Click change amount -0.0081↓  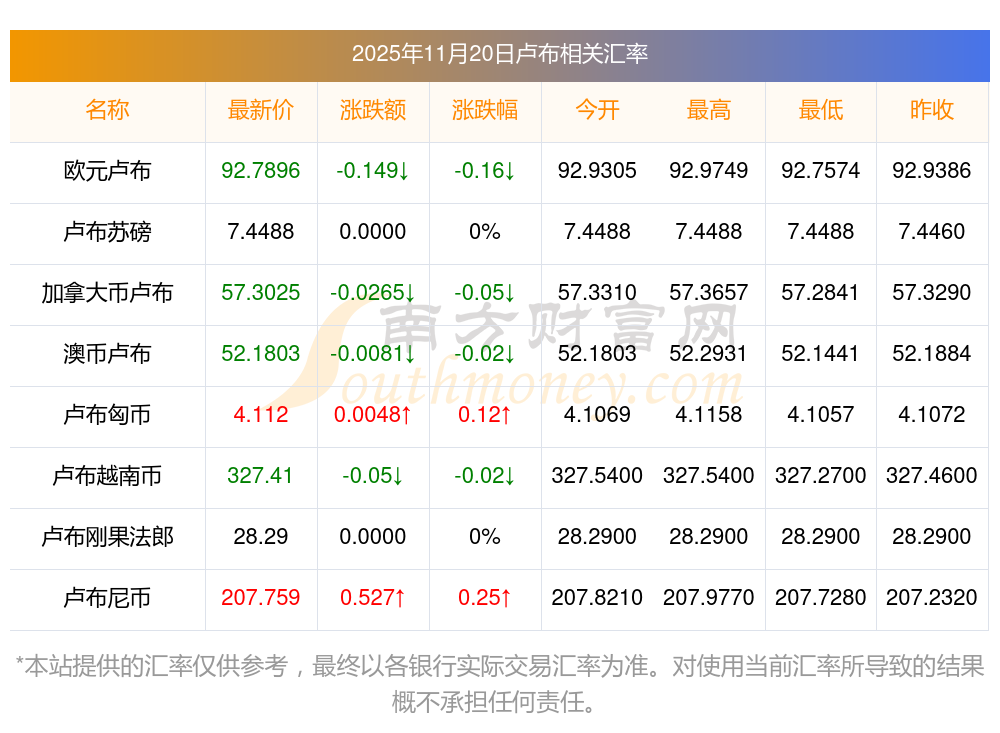point(373,353)
